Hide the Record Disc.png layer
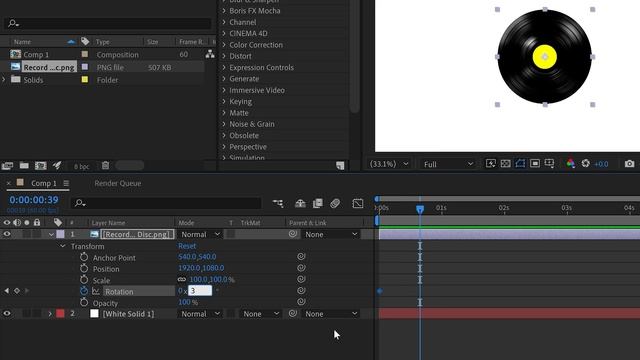640x360 pixels. click(x=7, y=234)
